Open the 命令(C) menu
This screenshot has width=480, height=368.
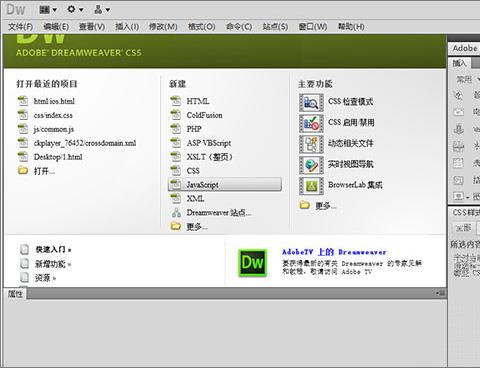(x=239, y=27)
